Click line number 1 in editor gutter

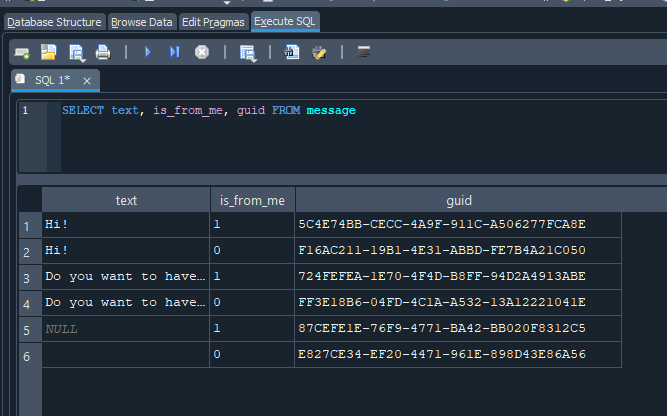[26, 111]
